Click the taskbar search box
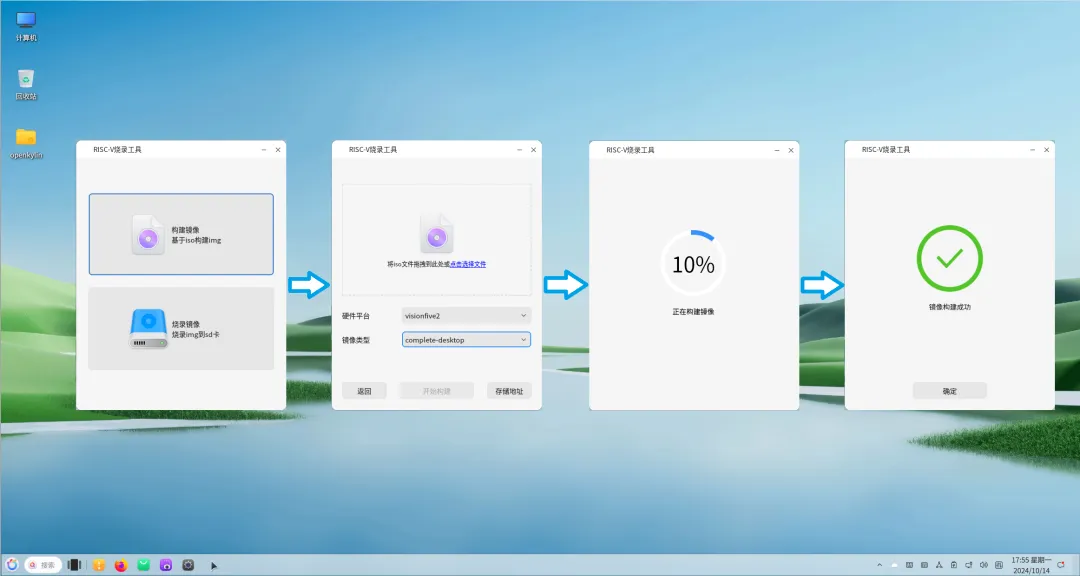This screenshot has width=1080, height=576. [44, 565]
